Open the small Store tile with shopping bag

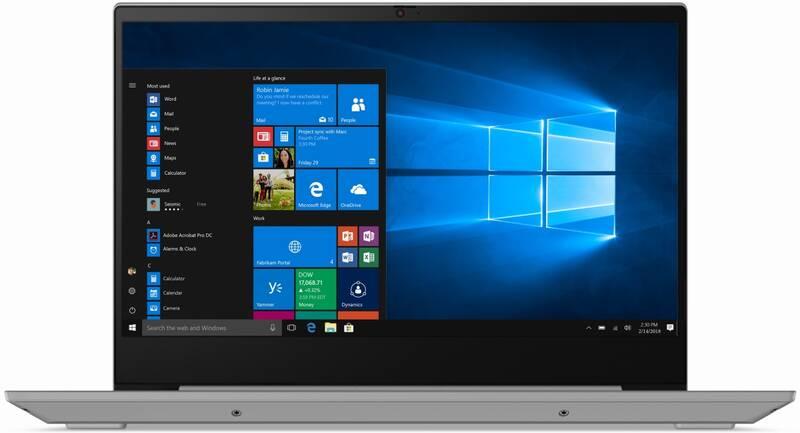click(263, 158)
